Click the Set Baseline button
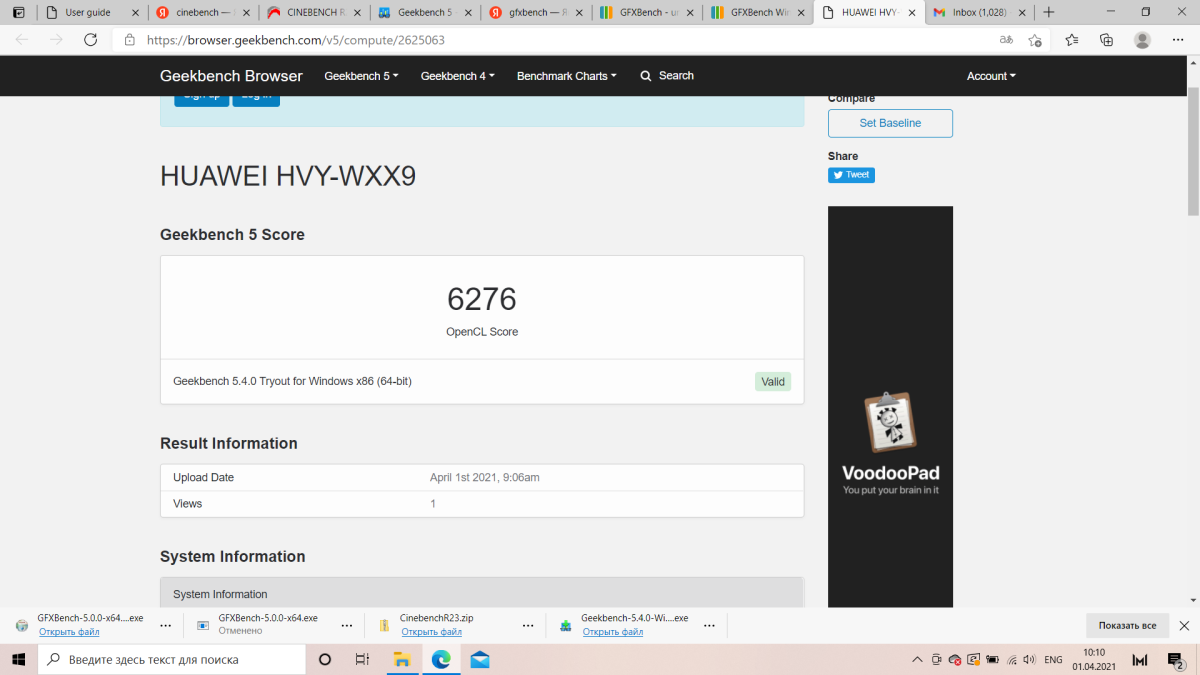Viewport: 1200px width, 675px height. (890, 123)
